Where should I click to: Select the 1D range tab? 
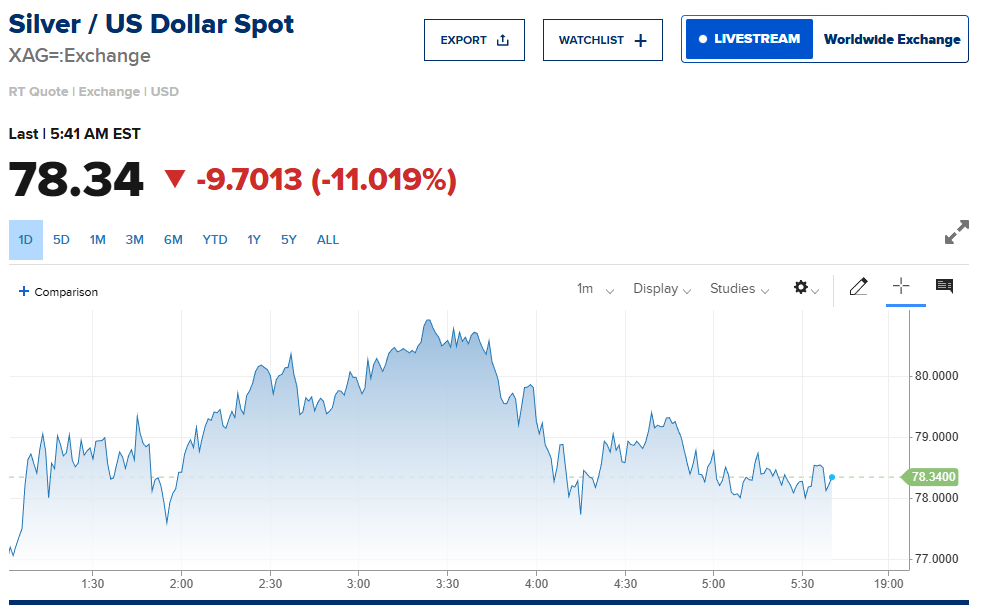[x=26, y=240]
